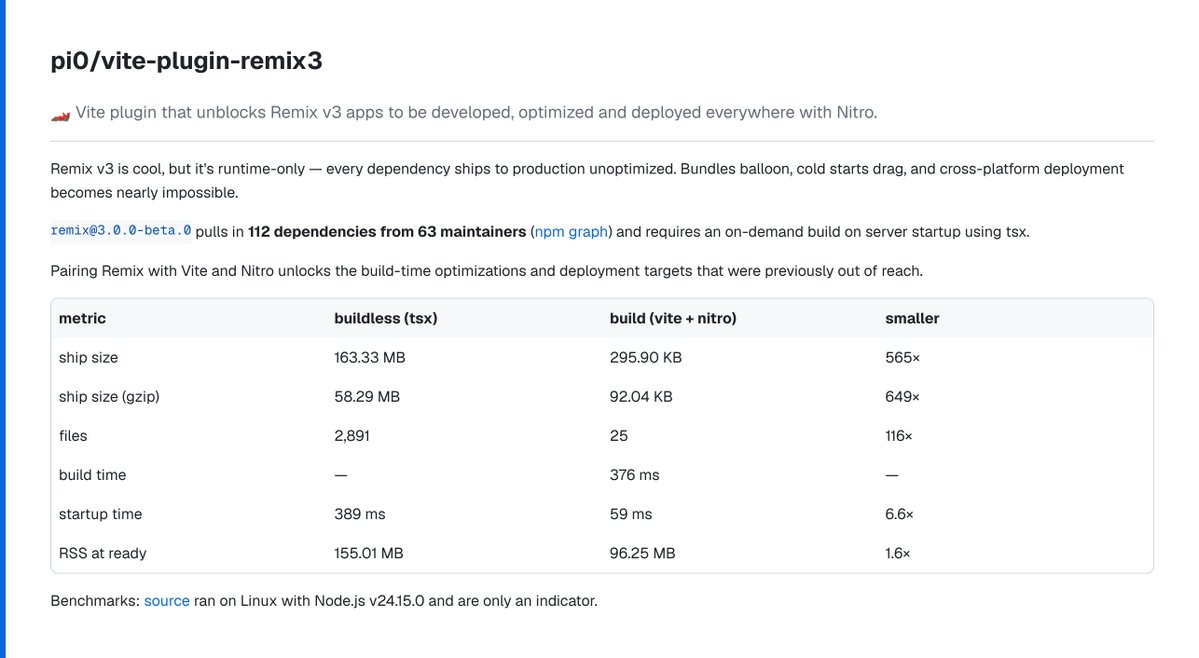Select the "buildless (tsx)" column header

tap(385, 319)
